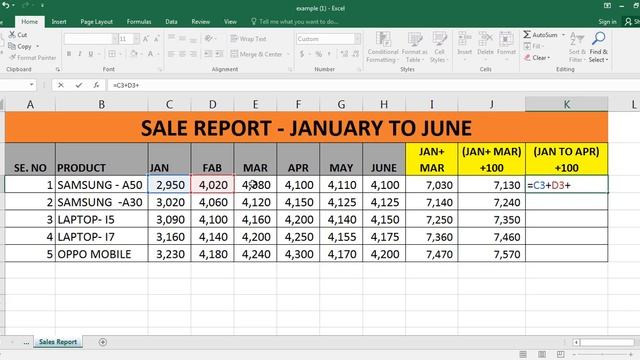Screen dimensions: 640x360
Task: Click the AutoSum sigma button
Action: click(x=540, y=35)
